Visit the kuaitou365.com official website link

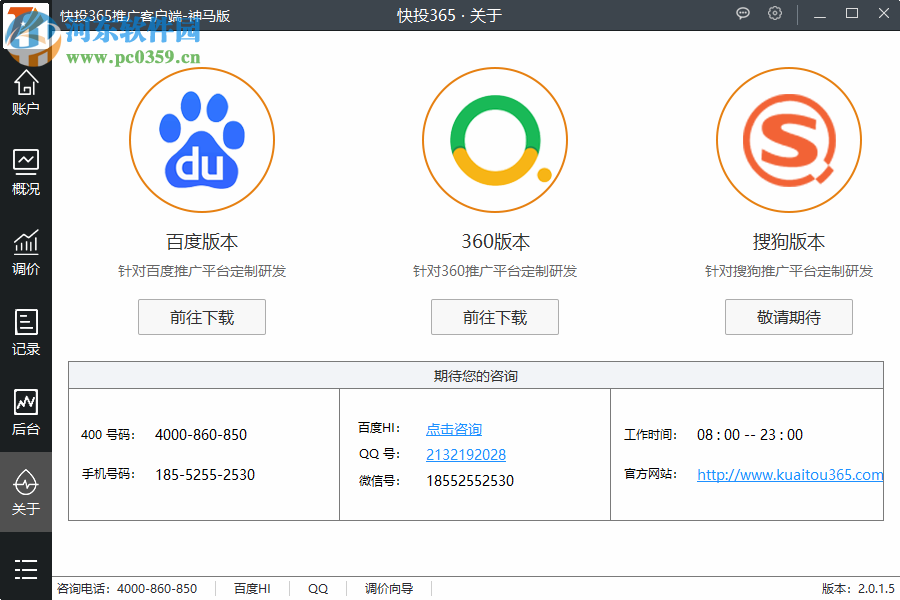pyautogui.click(x=790, y=475)
